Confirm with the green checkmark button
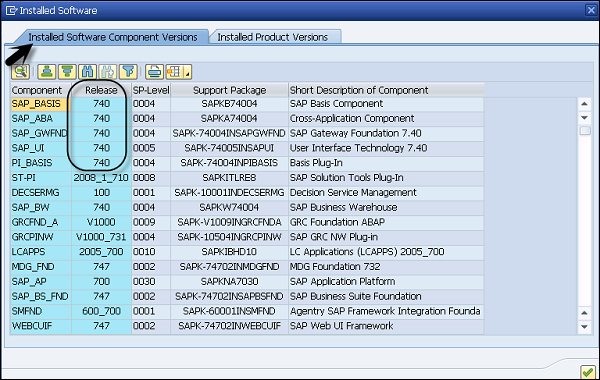This screenshot has width=600, height=380. coord(588,372)
